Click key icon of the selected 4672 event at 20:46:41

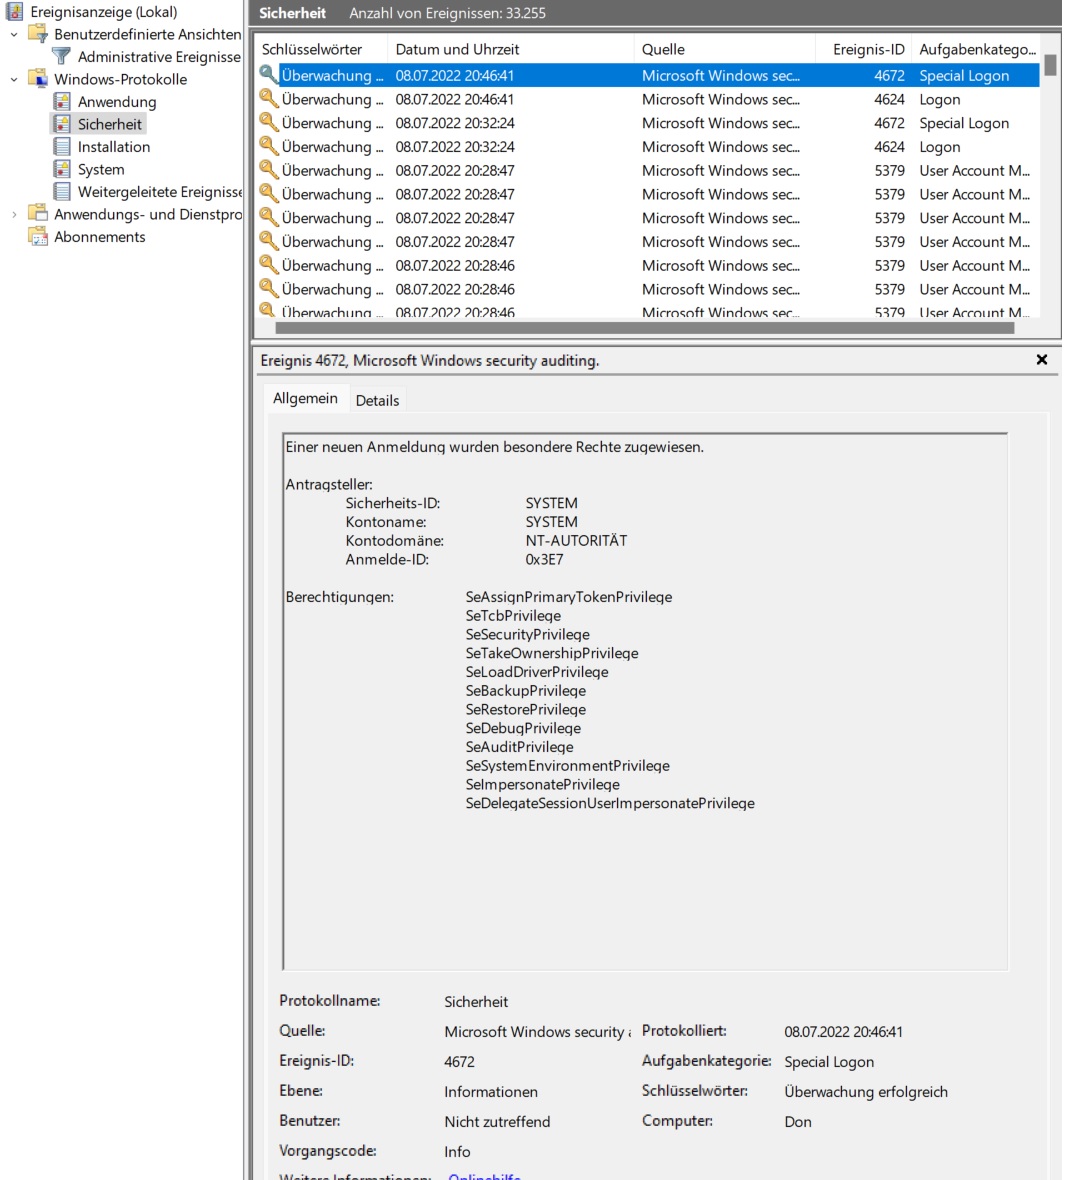pos(267,75)
